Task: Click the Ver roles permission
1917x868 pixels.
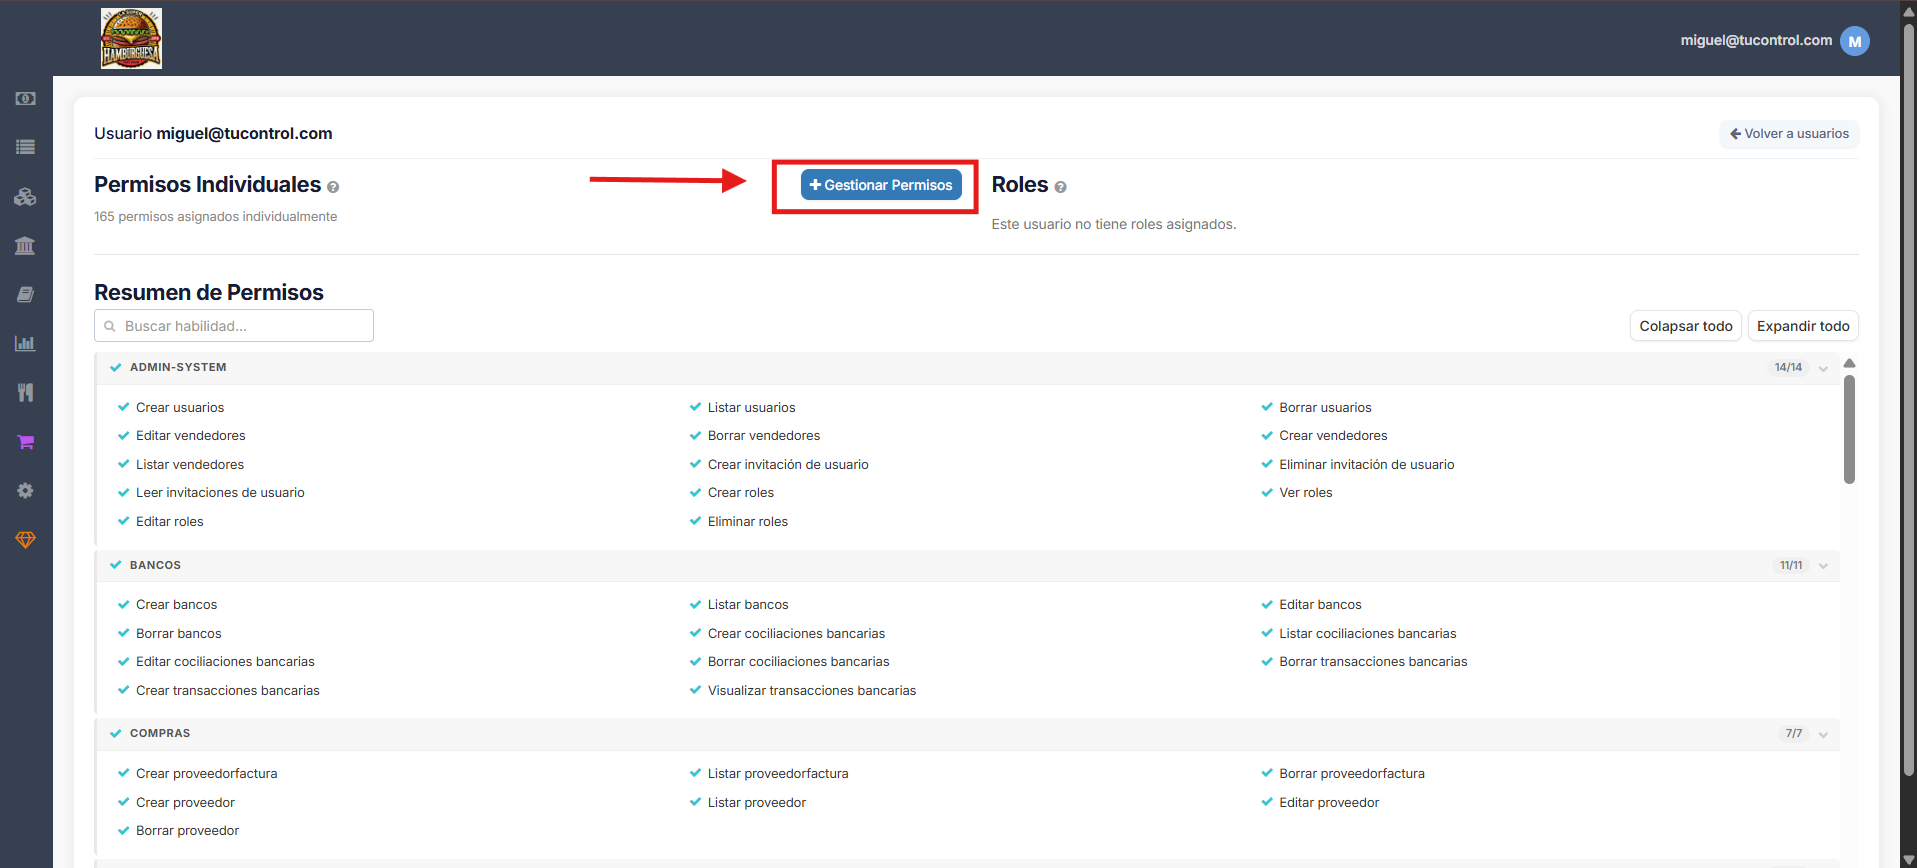Action: tap(1305, 492)
